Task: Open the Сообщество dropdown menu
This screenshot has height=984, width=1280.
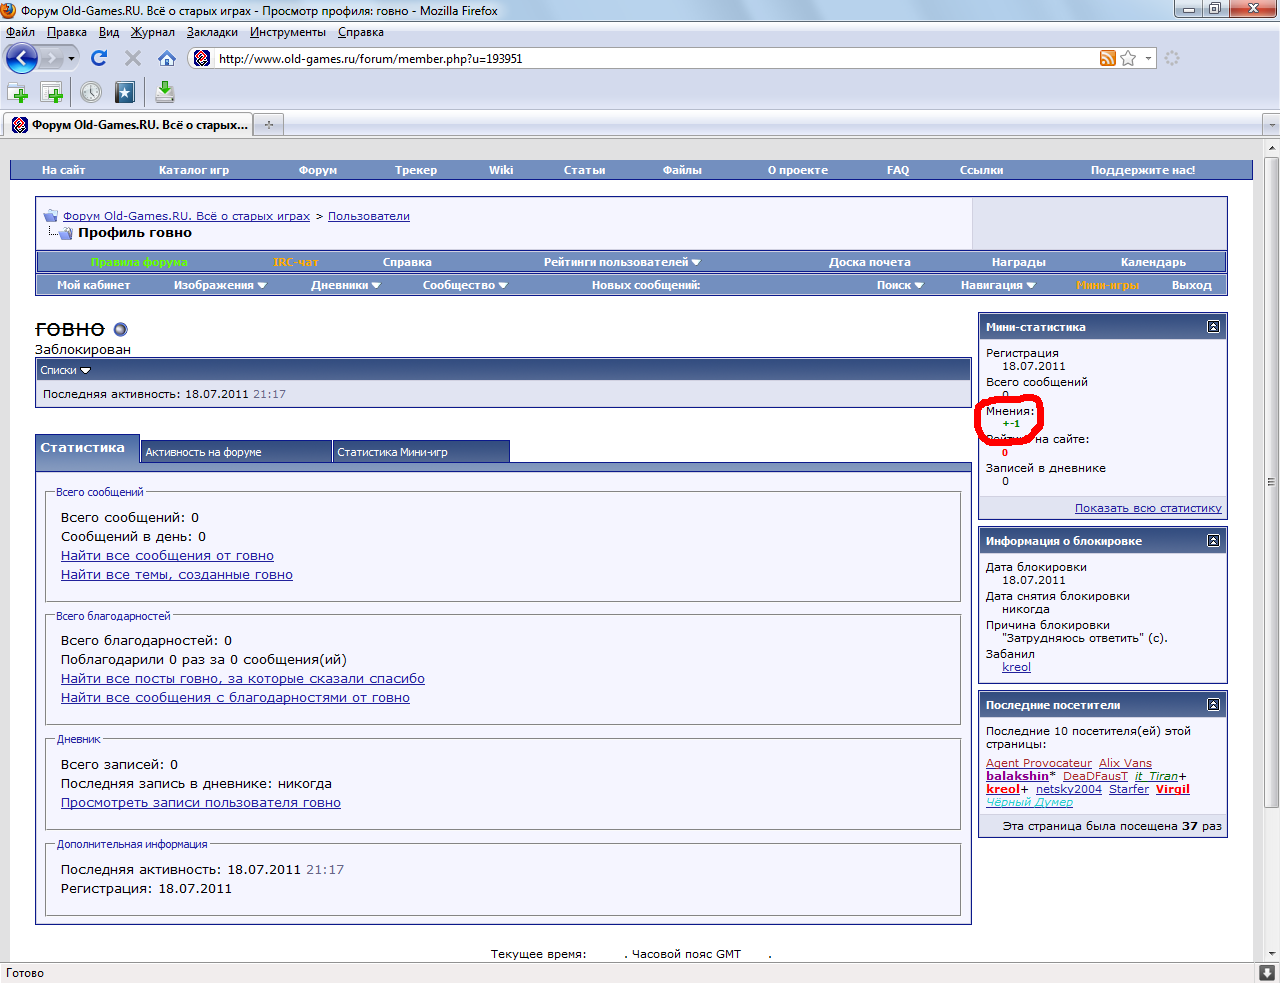Action: (x=464, y=285)
